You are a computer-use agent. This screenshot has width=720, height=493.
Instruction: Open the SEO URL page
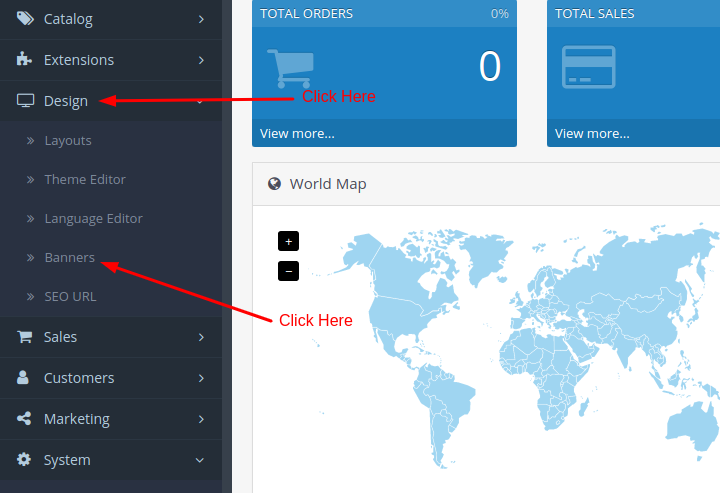[x=70, y=297]
